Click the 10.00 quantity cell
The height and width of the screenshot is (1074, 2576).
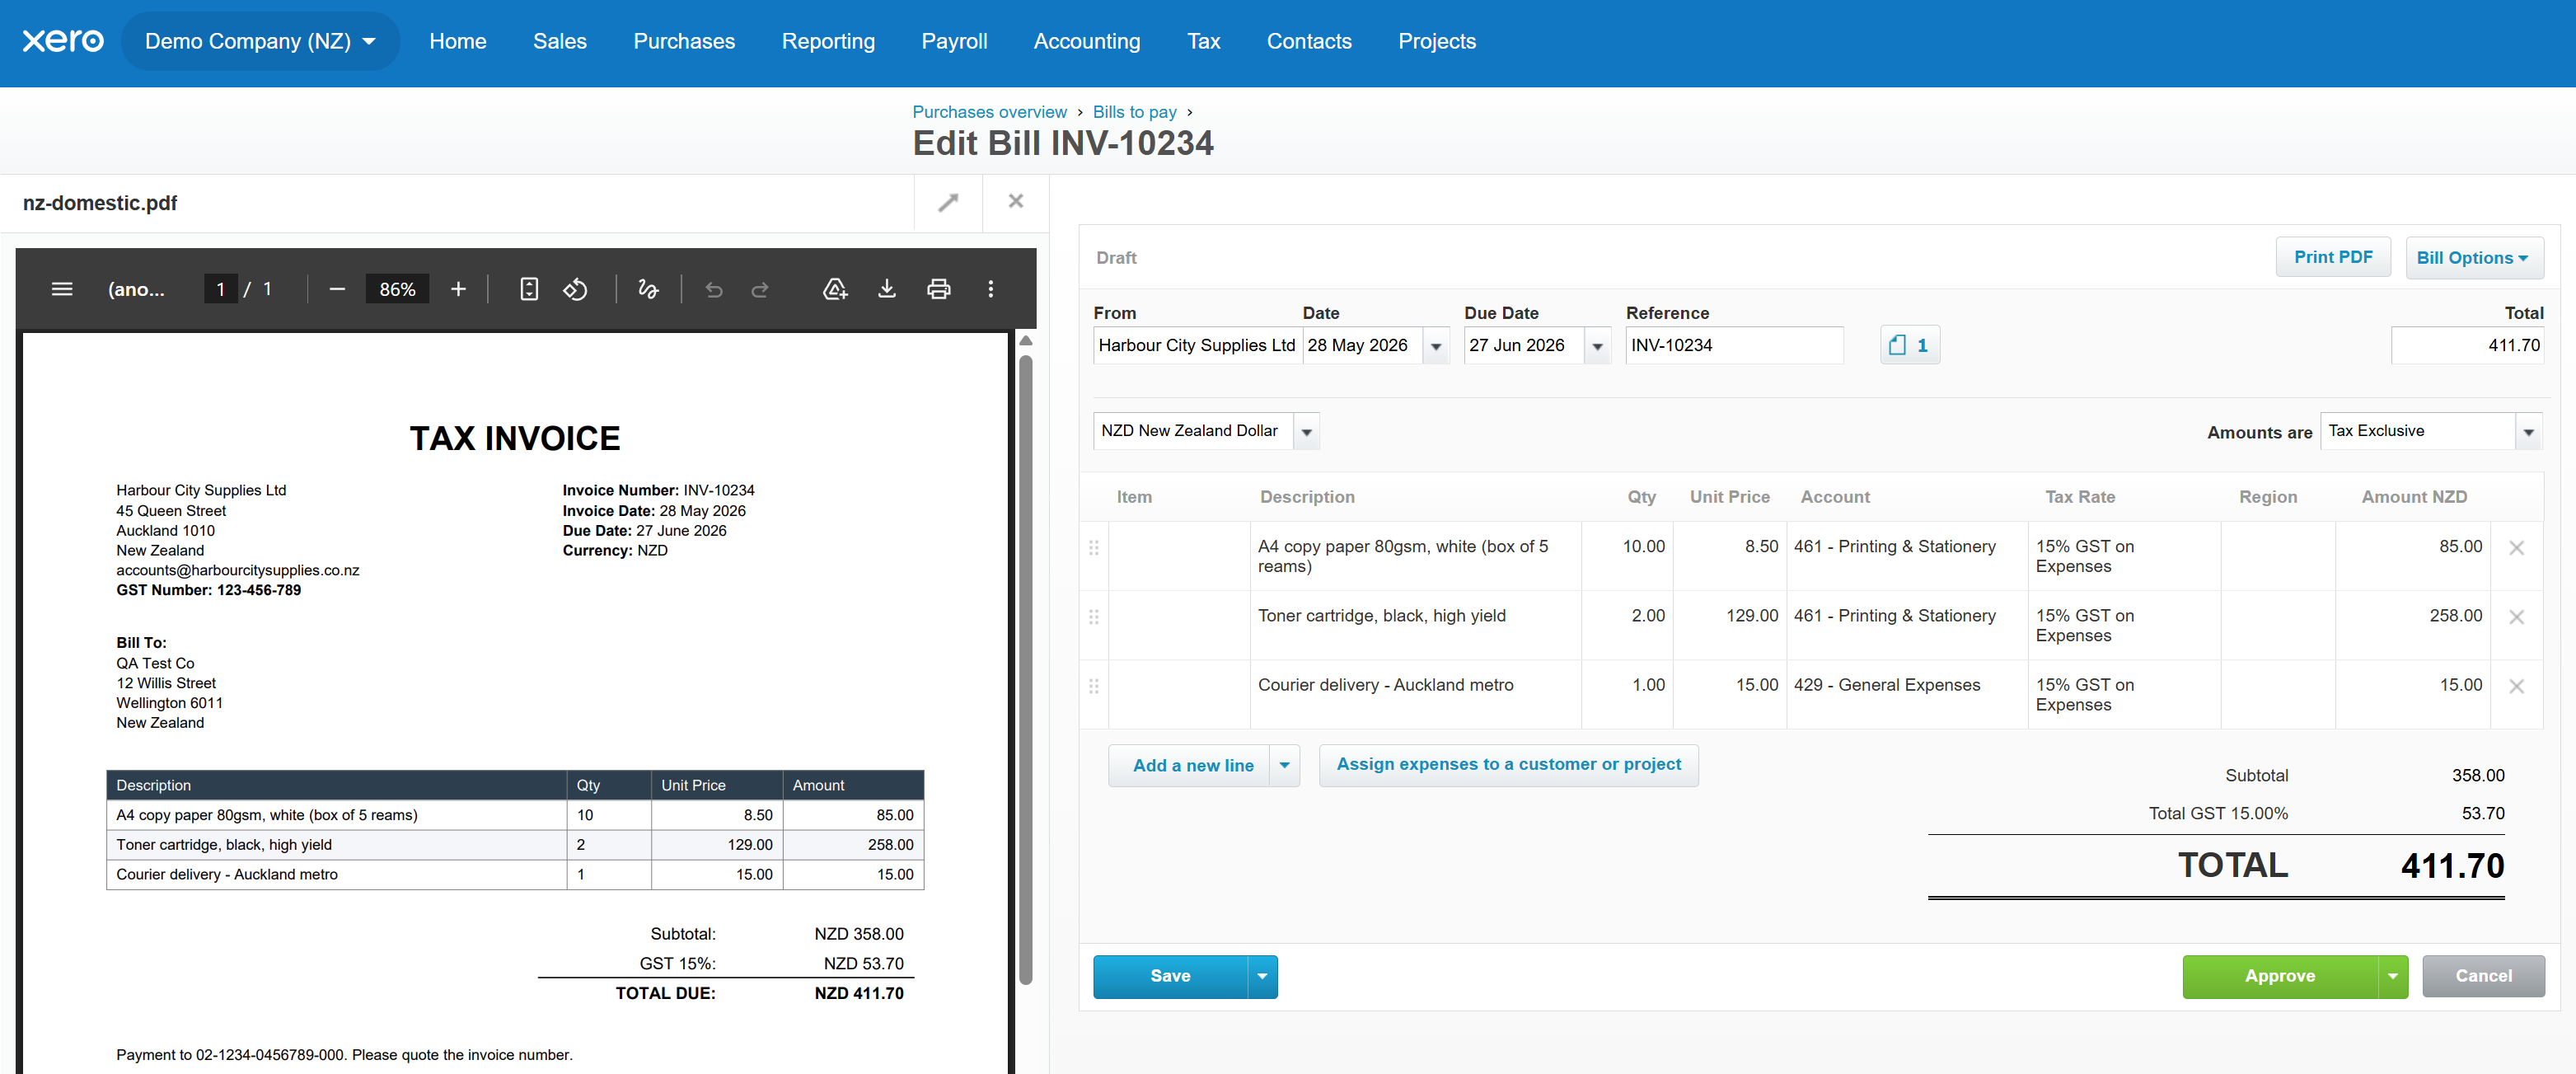pos(1627,556)
